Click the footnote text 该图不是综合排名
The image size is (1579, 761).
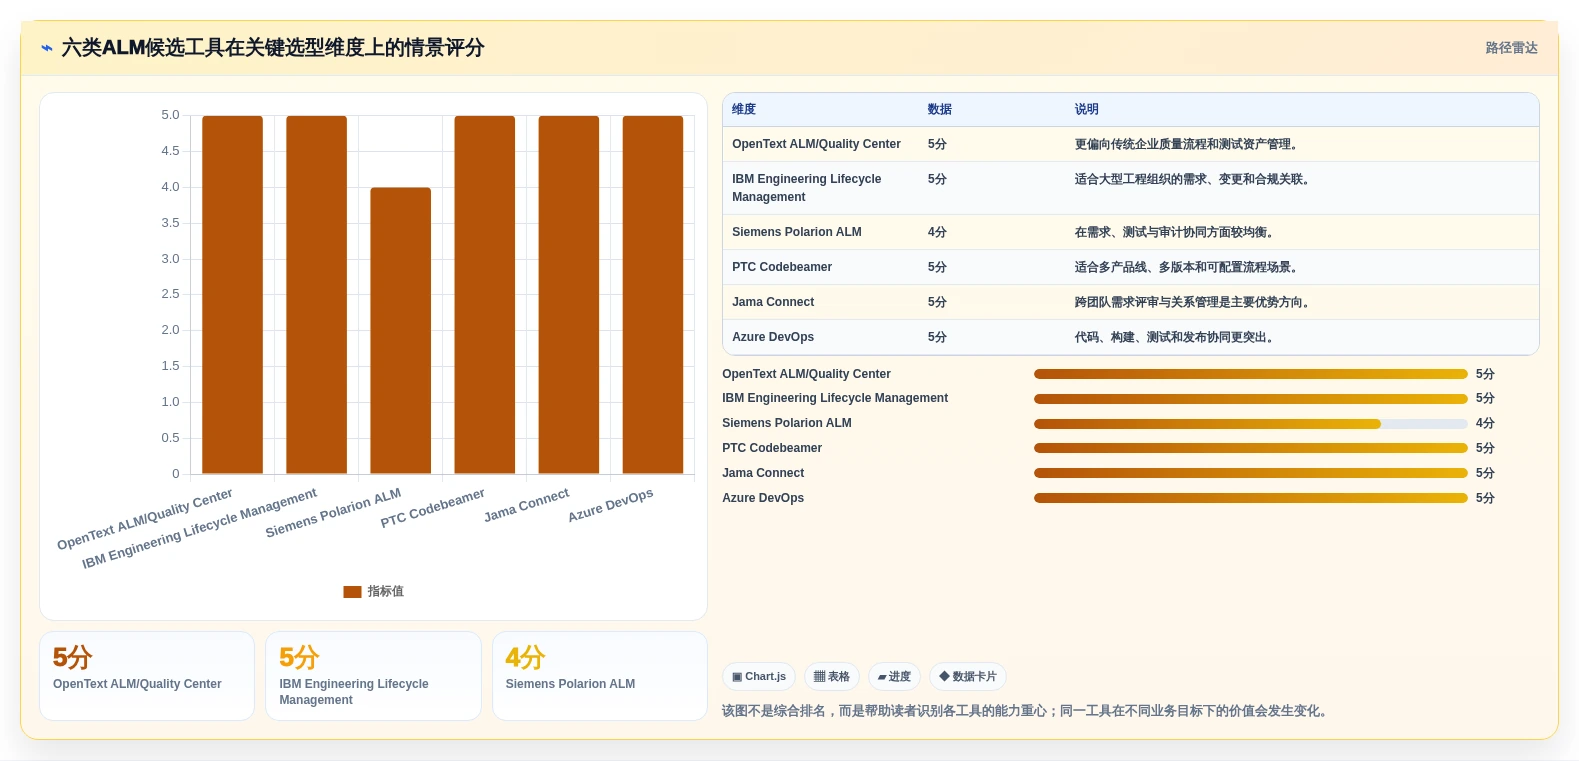[1026, 711]
